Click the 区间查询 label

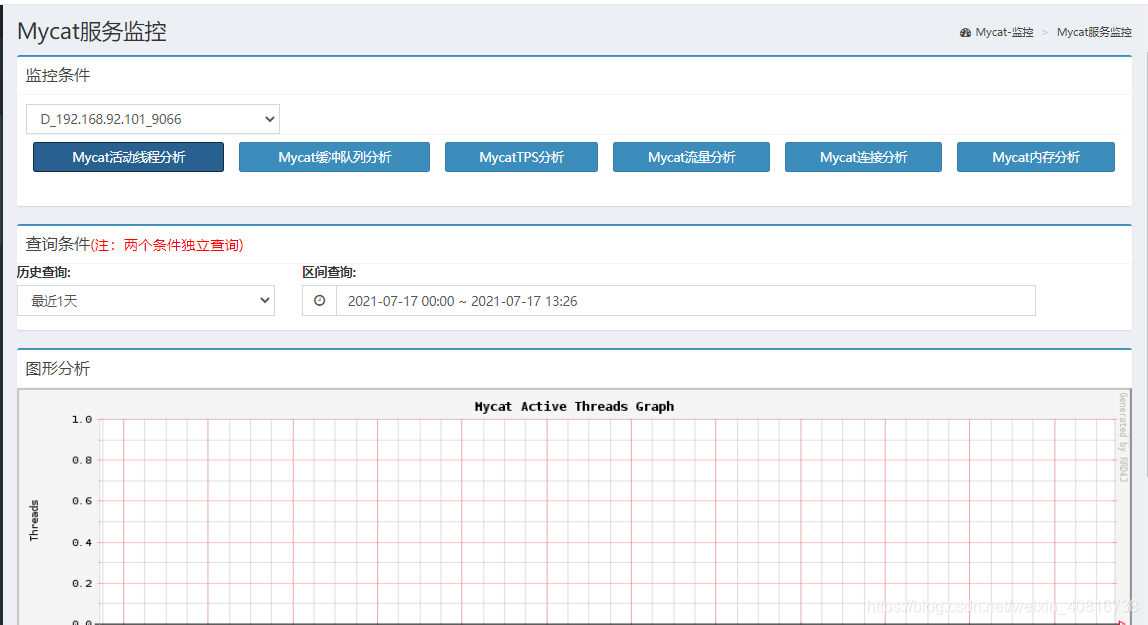(329, 272)
